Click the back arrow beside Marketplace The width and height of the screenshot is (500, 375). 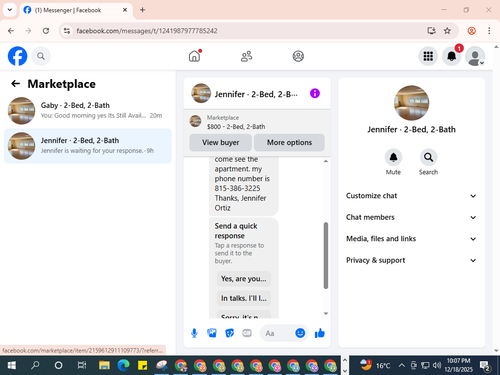pyautogui.click(x=15, y=84)
